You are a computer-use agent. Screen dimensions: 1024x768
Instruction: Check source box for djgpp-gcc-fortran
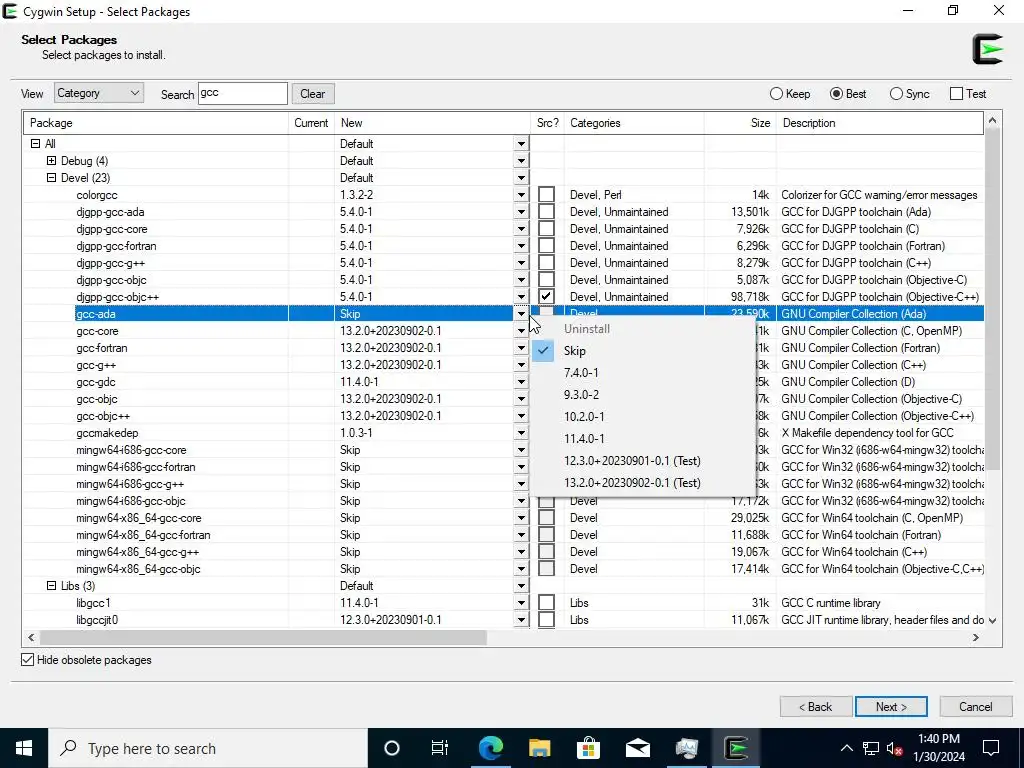tap(547, 246)
